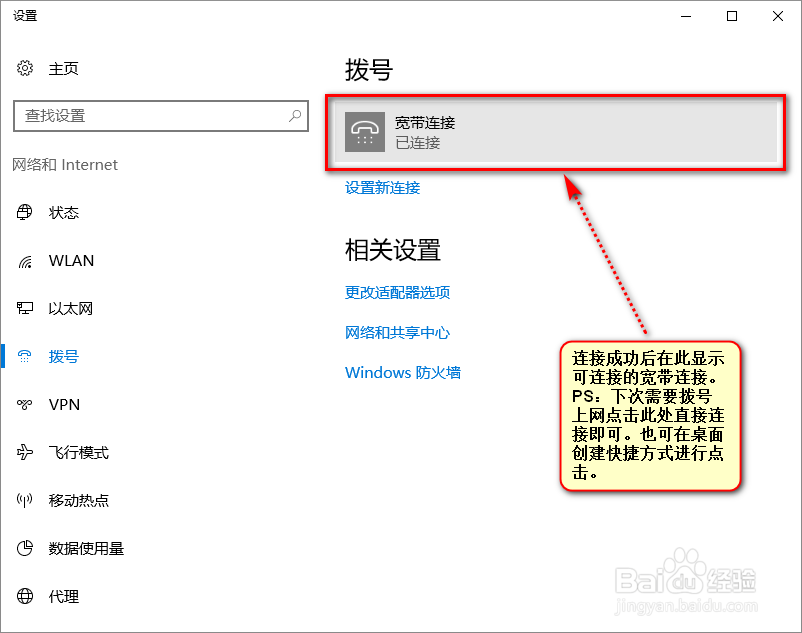Screen dimensions: 802x633
Task: Close the 设置 window
Action: pyautogui.click(x=778, y=16)
